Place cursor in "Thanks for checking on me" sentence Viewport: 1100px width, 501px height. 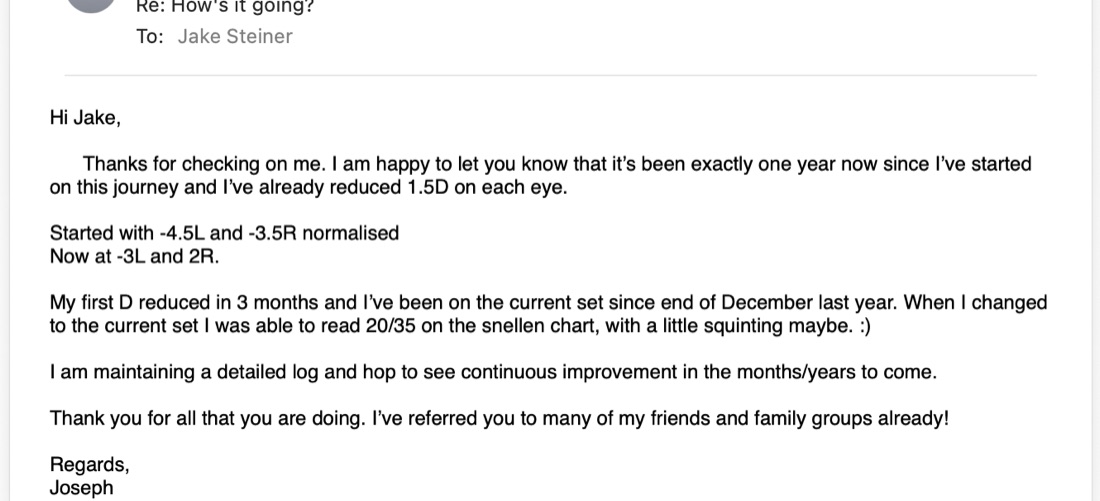coord(204,164)
